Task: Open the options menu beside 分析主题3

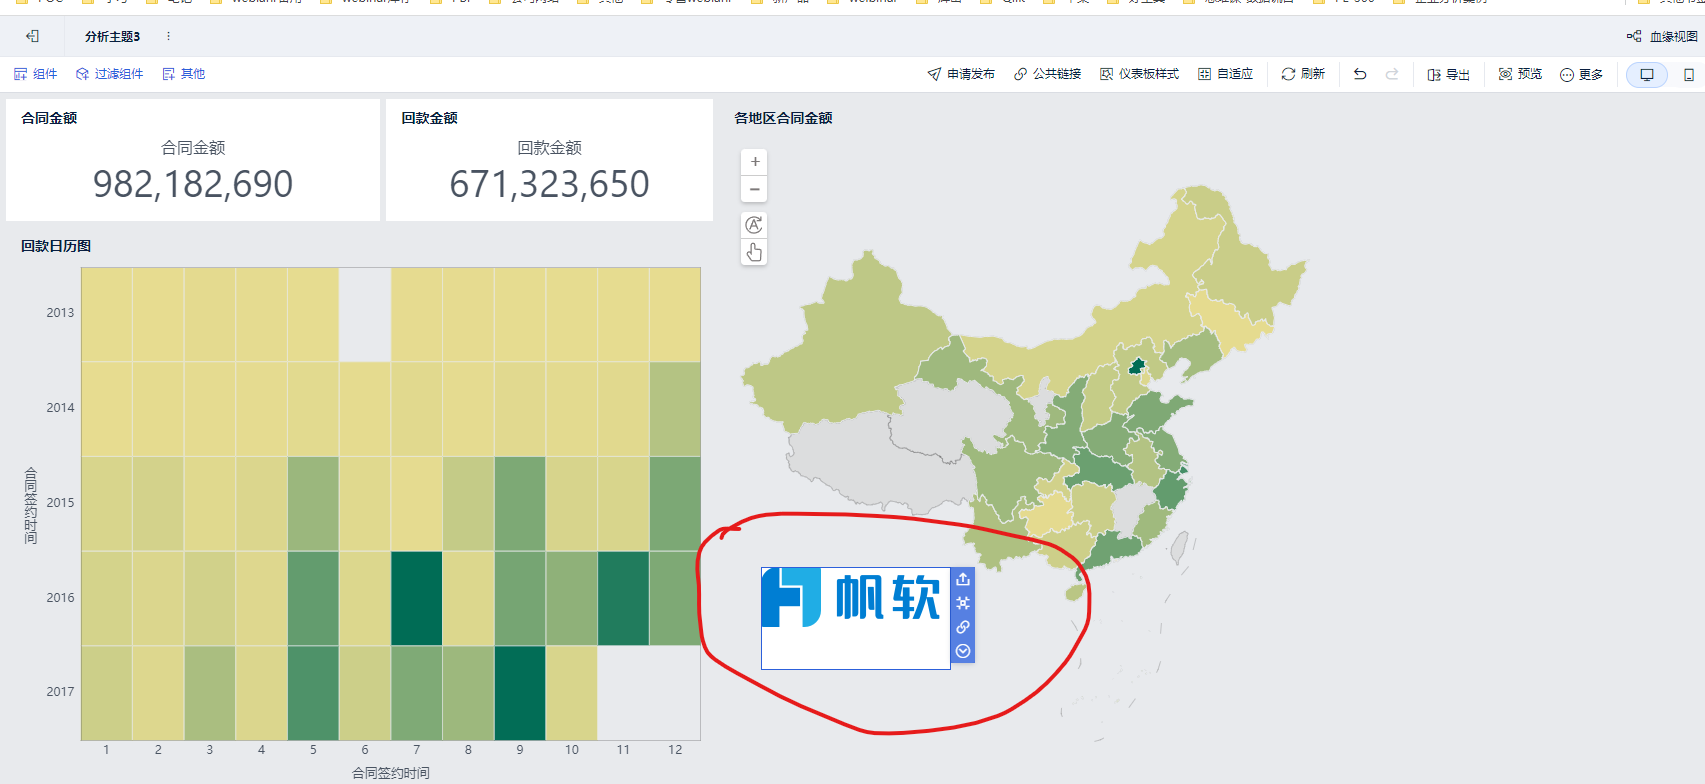Action: click(x=168, y=36)
